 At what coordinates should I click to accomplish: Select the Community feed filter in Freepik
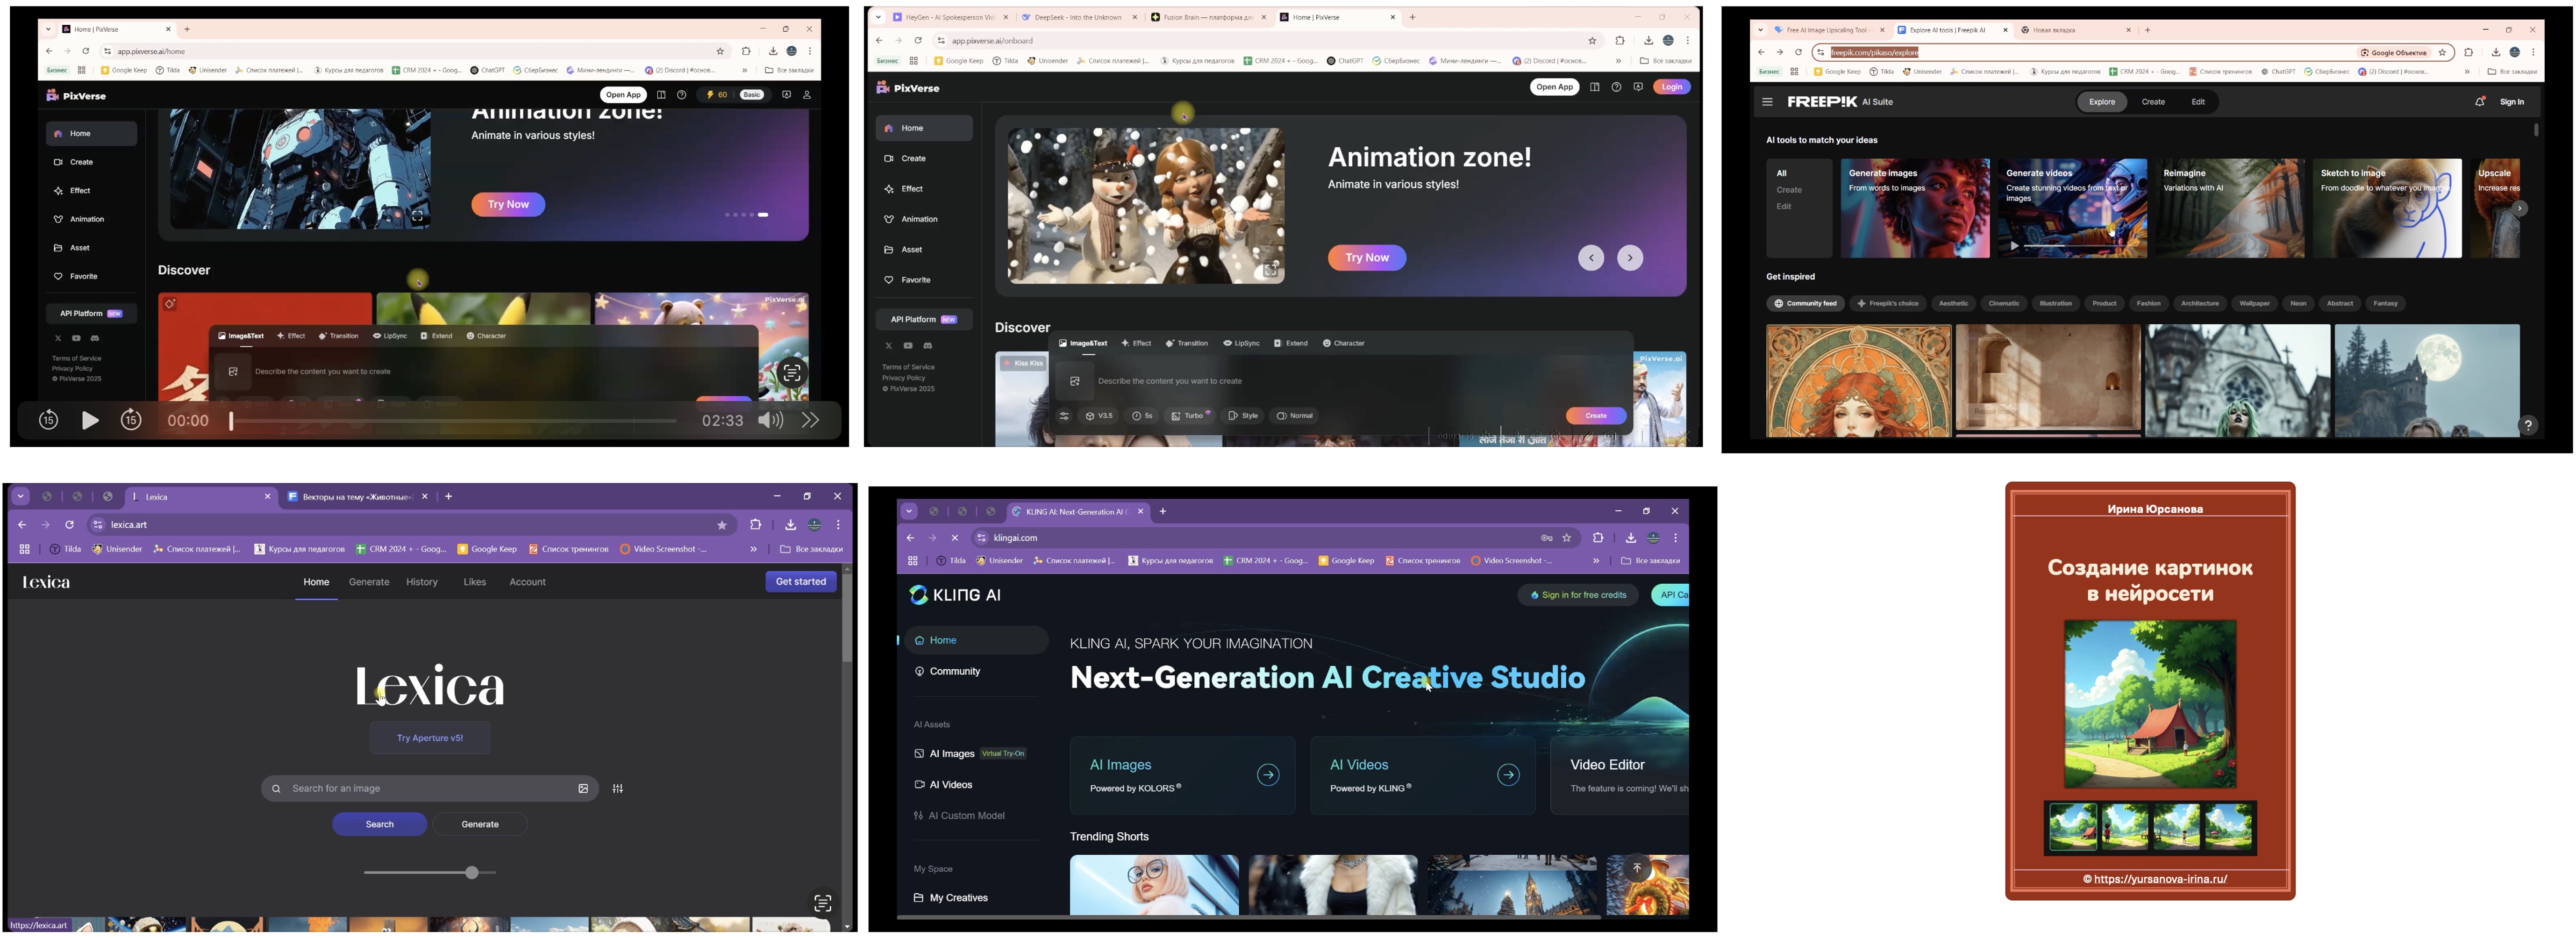(x=1806, y=304)
